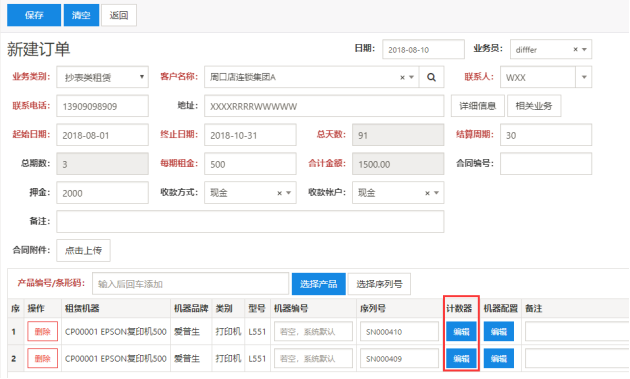630x379 pixels.
Task: Click the 地址 address input field
Action: [324, 106]
